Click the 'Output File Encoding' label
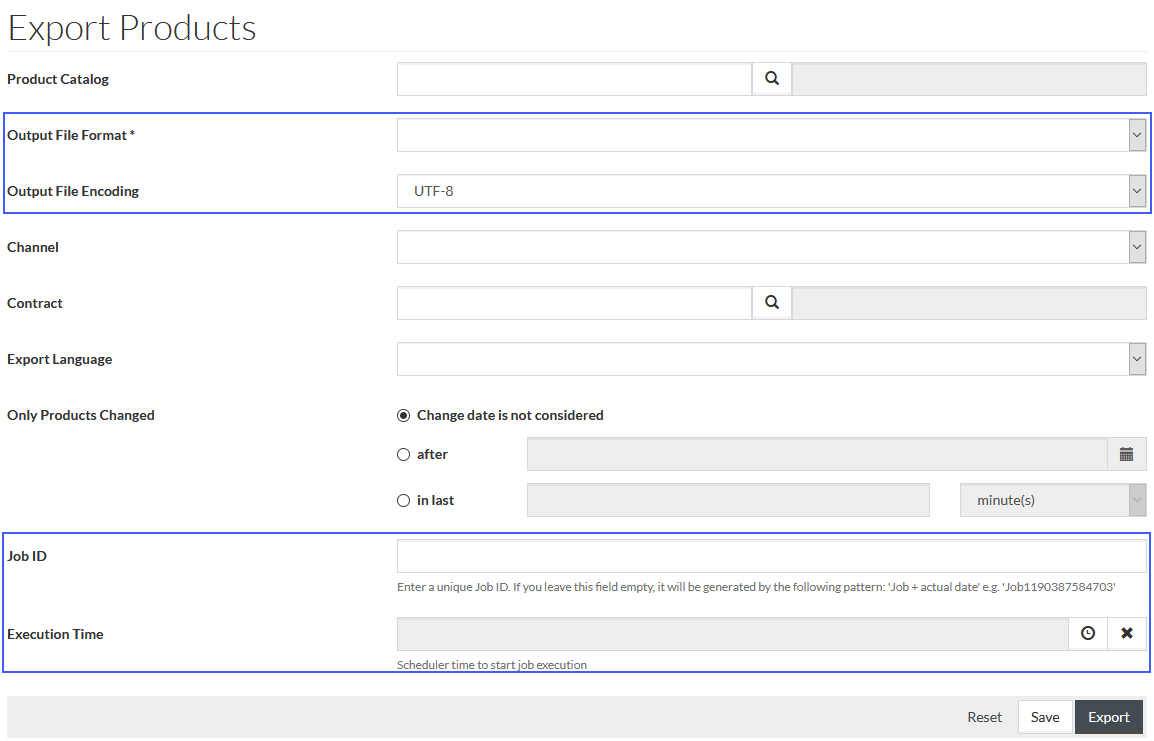The width and height of the screenshot is (1154, 741). coord(73,191)
